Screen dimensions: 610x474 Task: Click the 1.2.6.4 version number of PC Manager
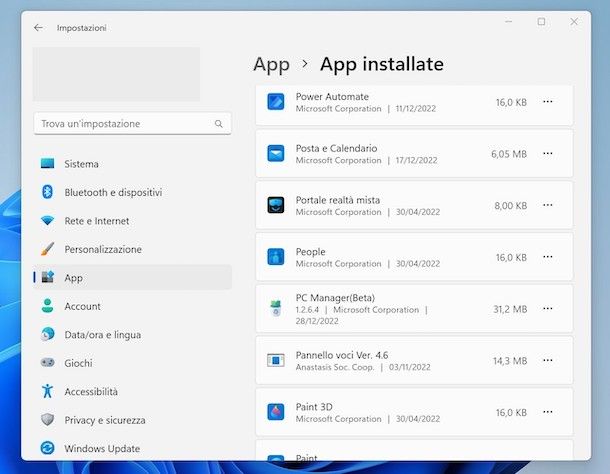307,310
